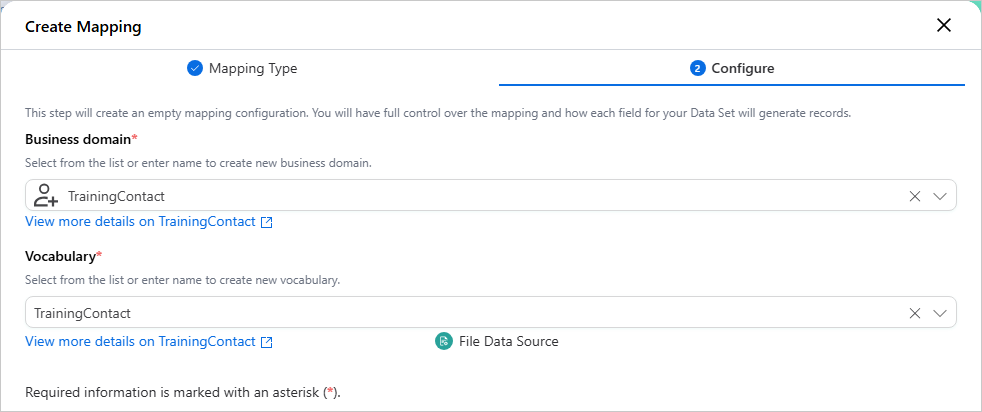982x412 pixels.
Task: Expand the Vocabulary dropdown
Action: [939, 313]
